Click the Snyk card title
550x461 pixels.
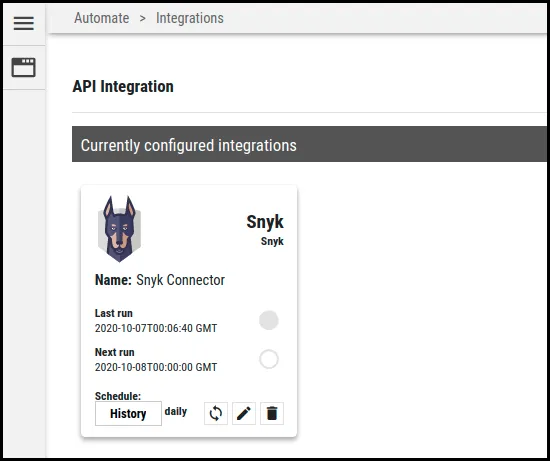coord(265,222)
